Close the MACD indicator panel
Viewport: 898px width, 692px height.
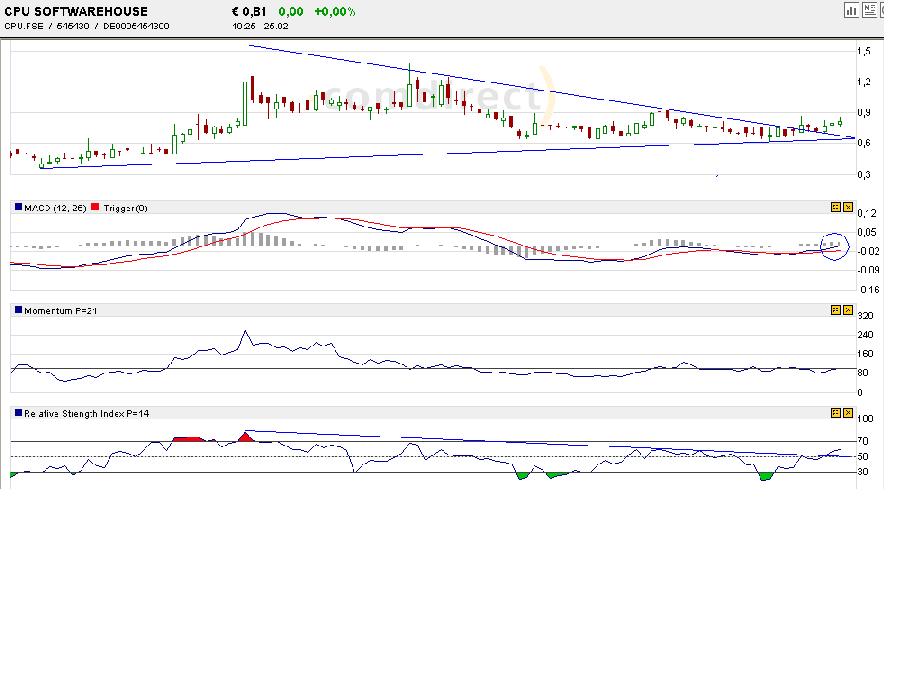click(848, 207)
